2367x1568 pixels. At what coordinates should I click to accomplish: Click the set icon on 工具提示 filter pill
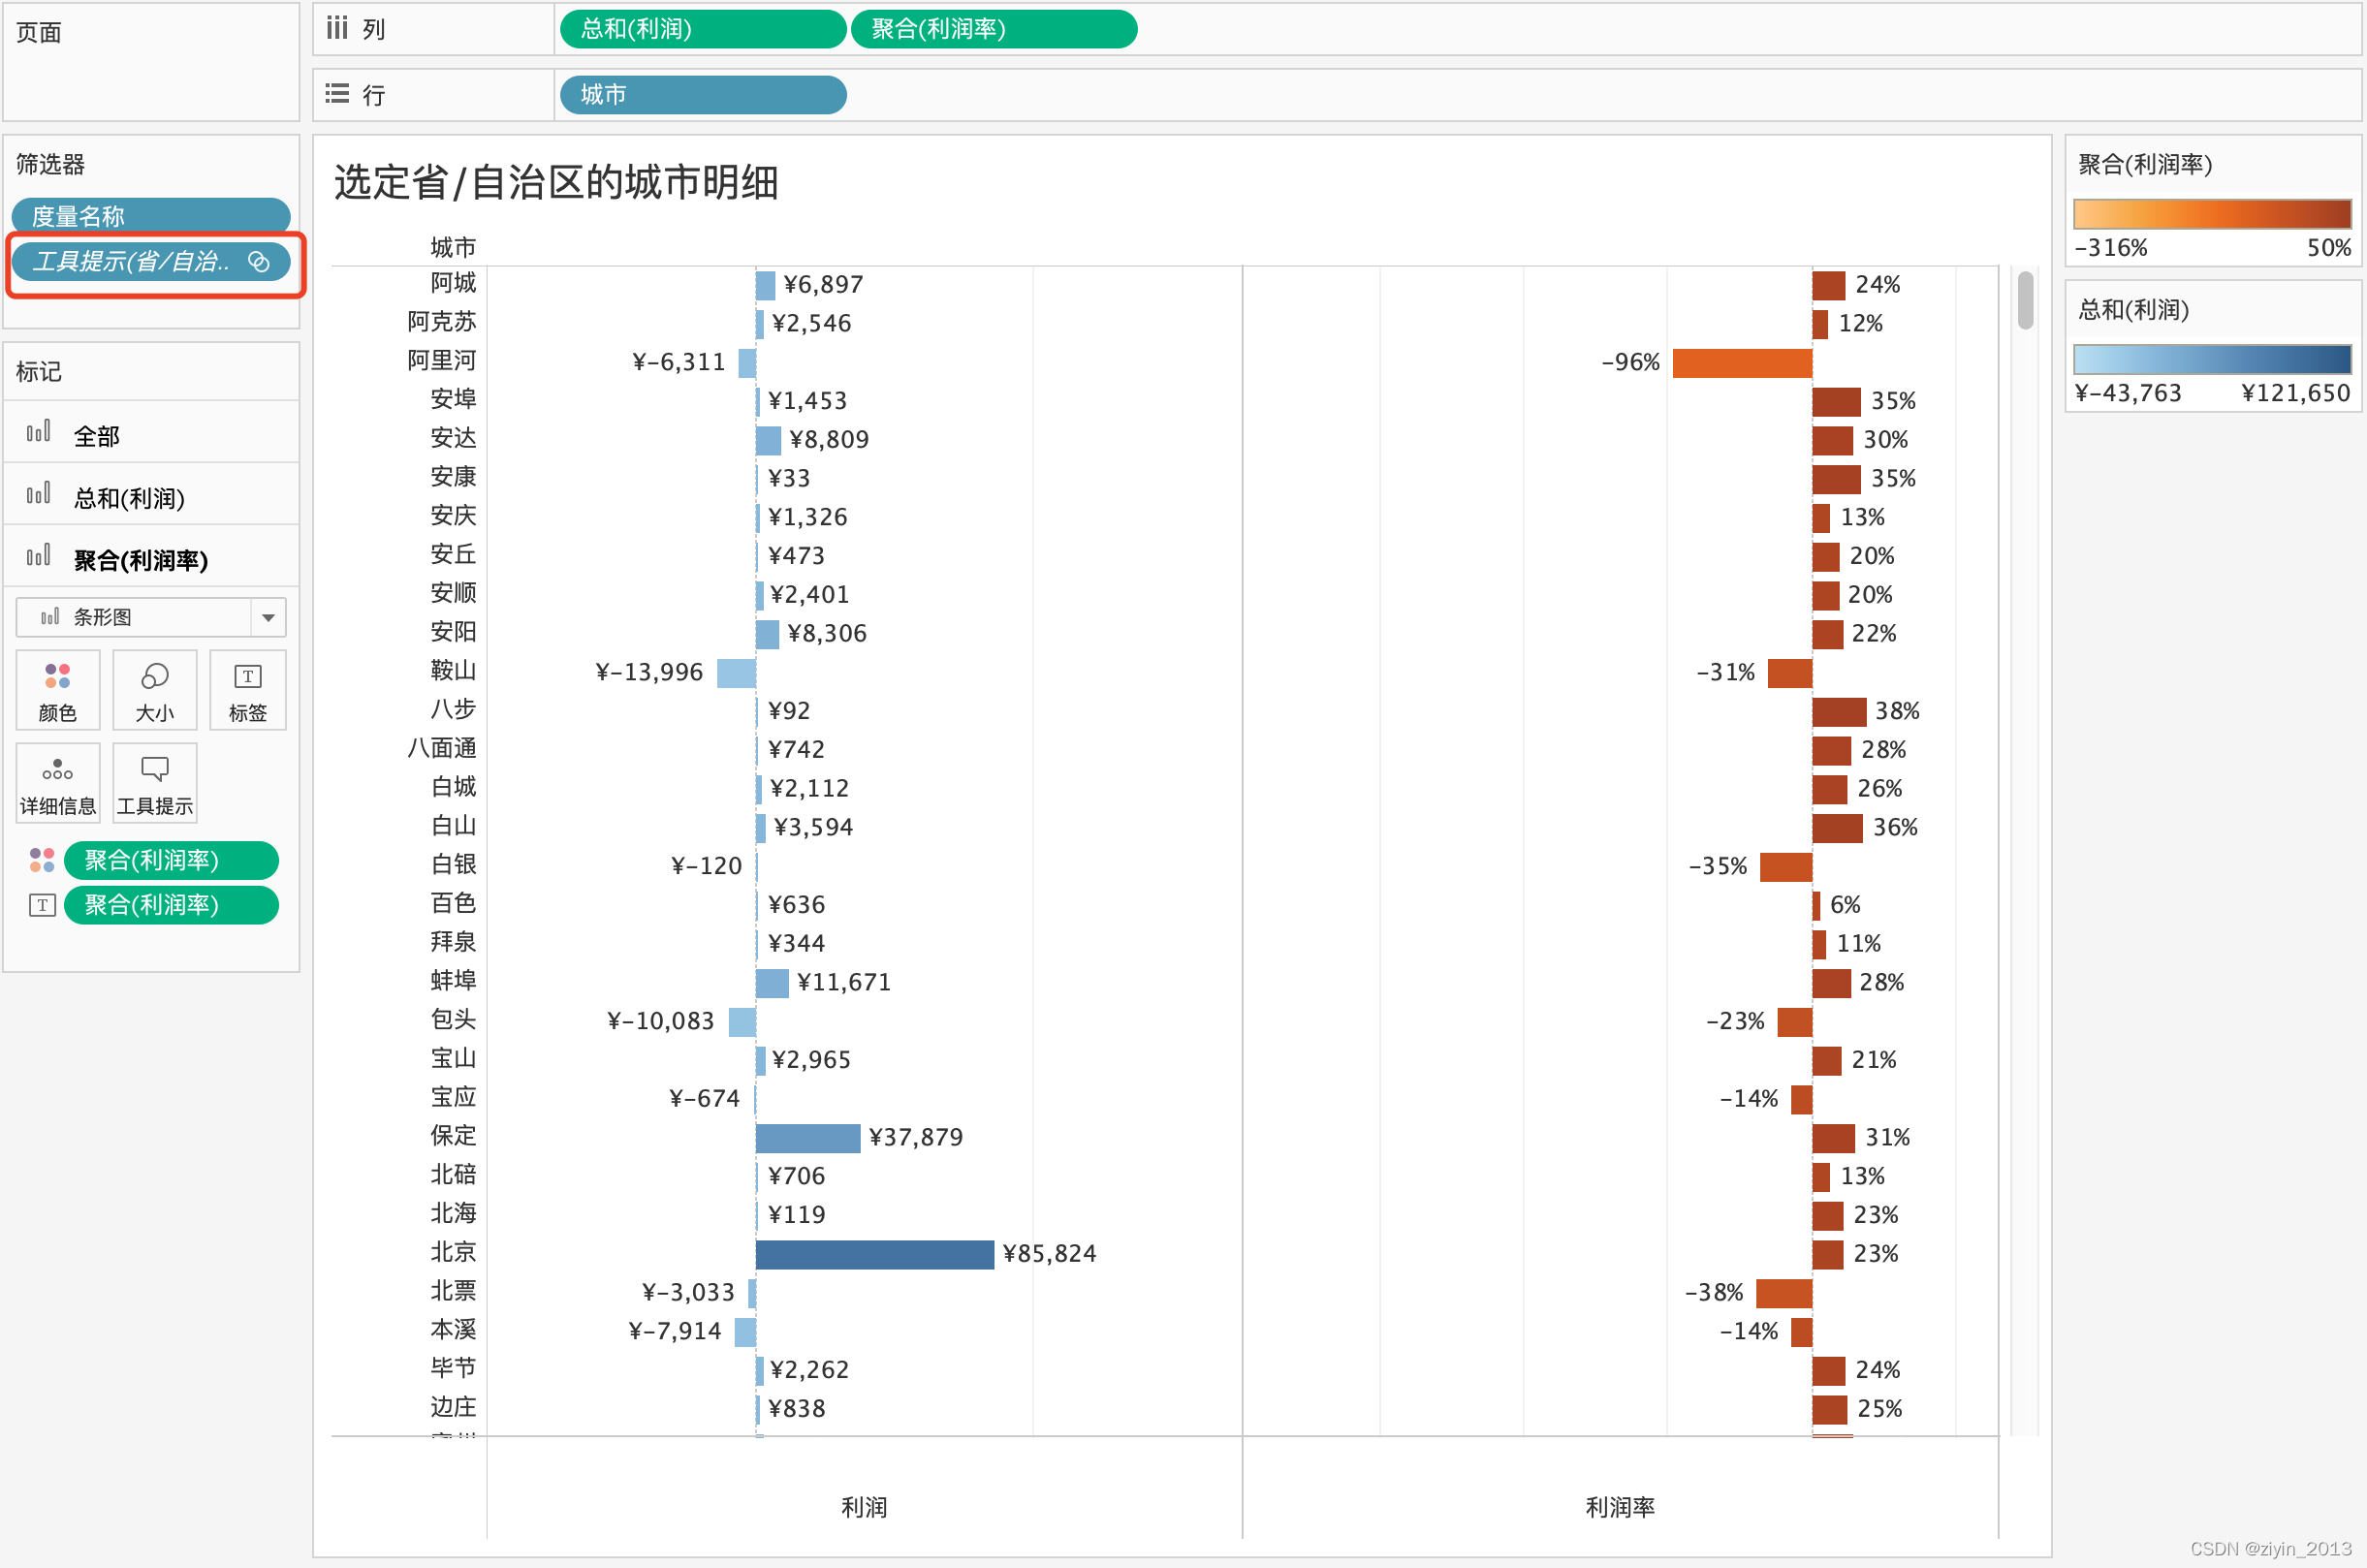[x=259, y=262]
